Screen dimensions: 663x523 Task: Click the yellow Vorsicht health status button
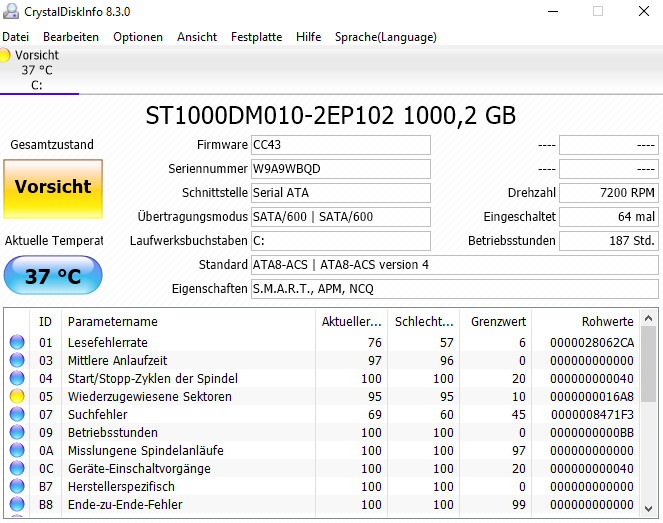click(53, 189)
